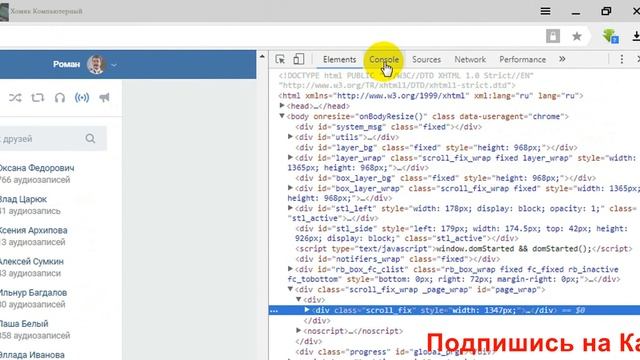Toggle audio shuffle icon
640x360 pixels.
pos(15,98)
